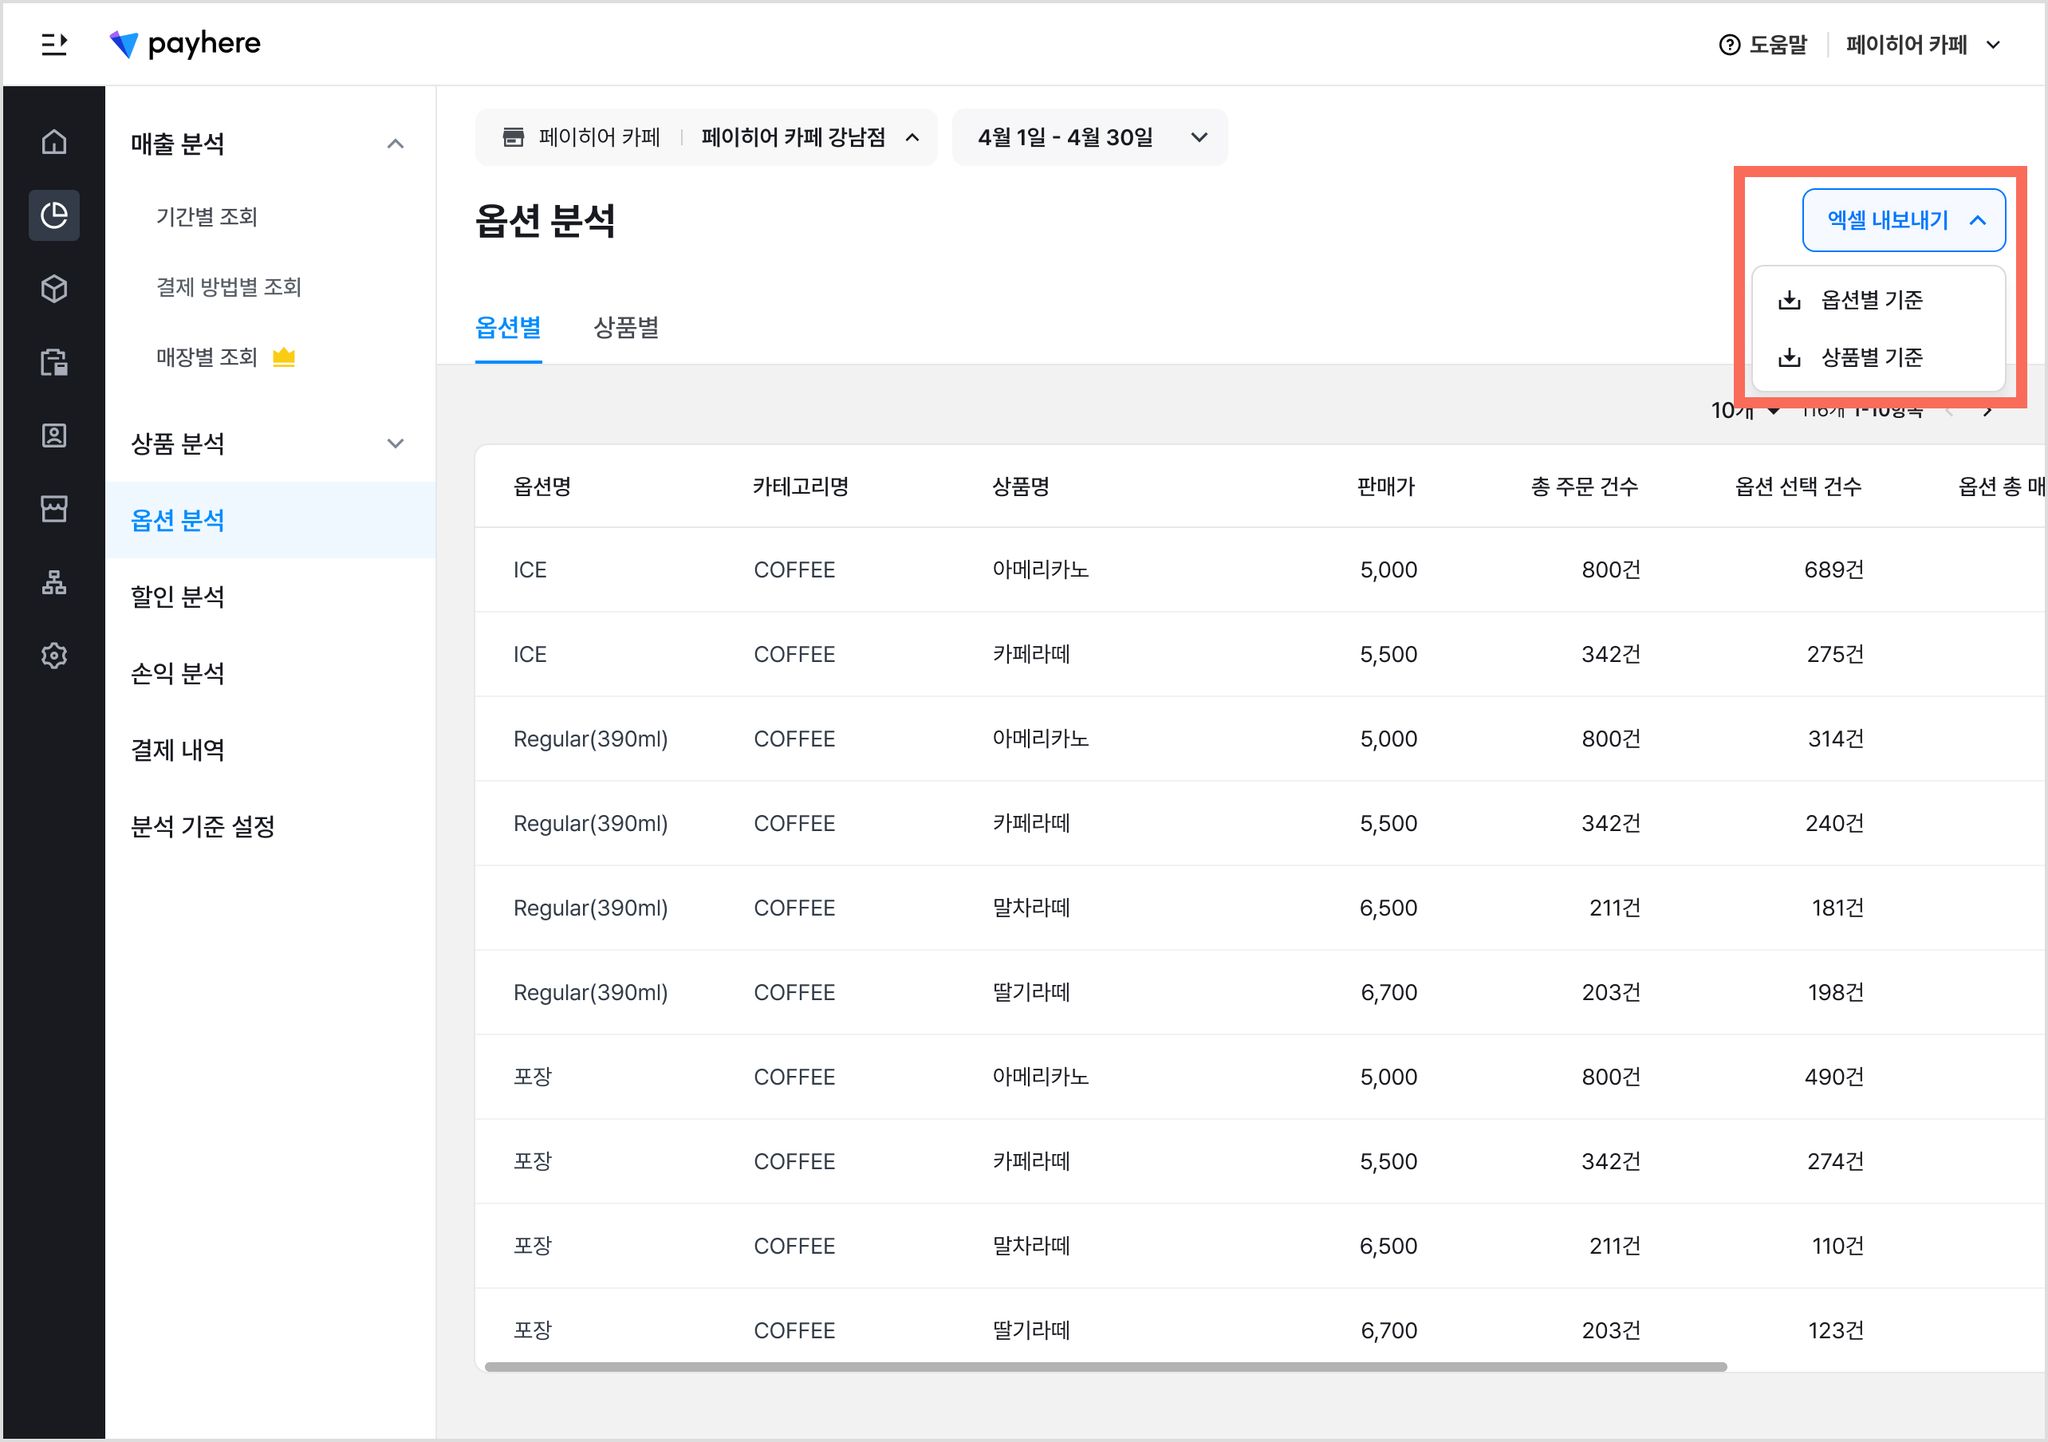This screenshot has height=1442, width=2048.
Task: Open the 4월 1일 - 4월 30일 date range dropdown
Action: tap(1090, 137)
